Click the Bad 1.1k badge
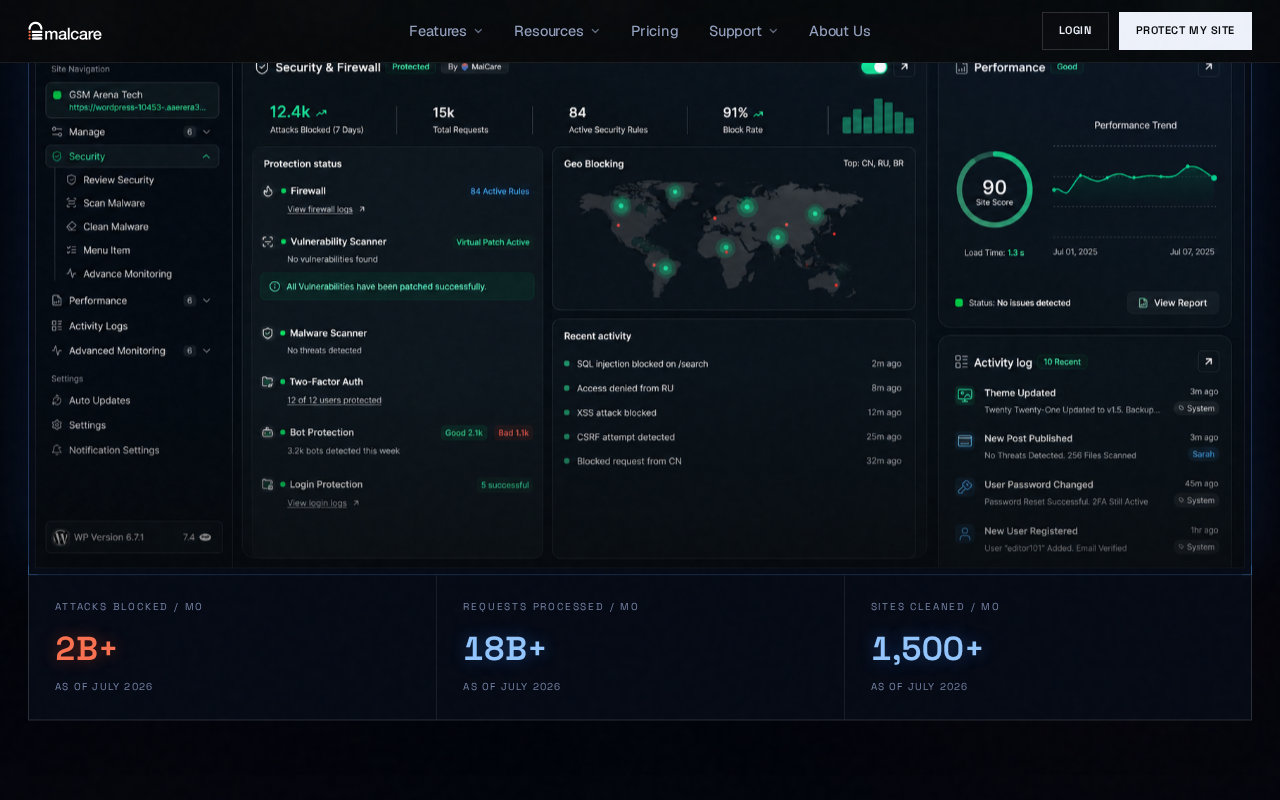1280x800 pixels. tap(513, 433)
